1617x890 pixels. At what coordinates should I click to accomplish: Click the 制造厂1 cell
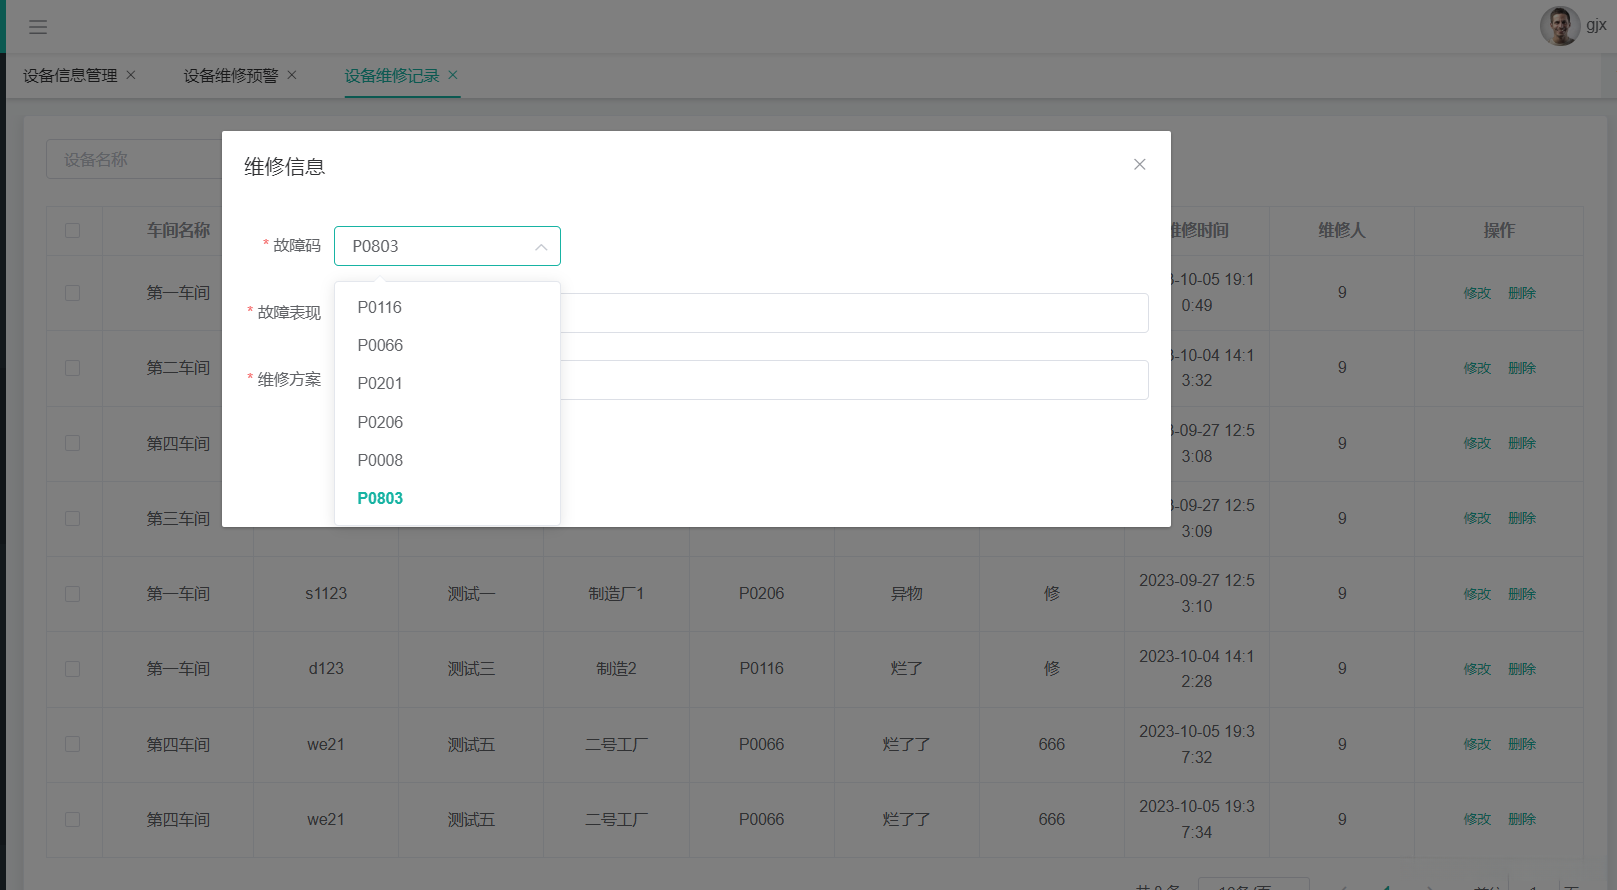[616, 594]
